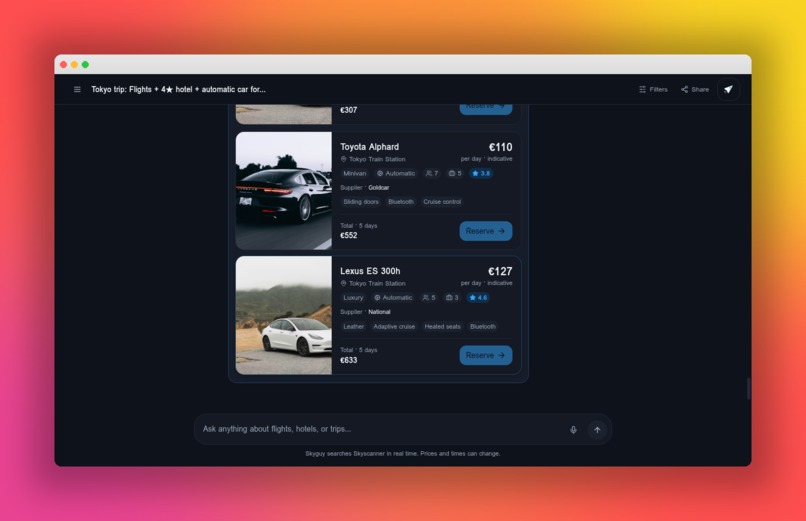Click the Leather feature tag

(x=354, y=327)
